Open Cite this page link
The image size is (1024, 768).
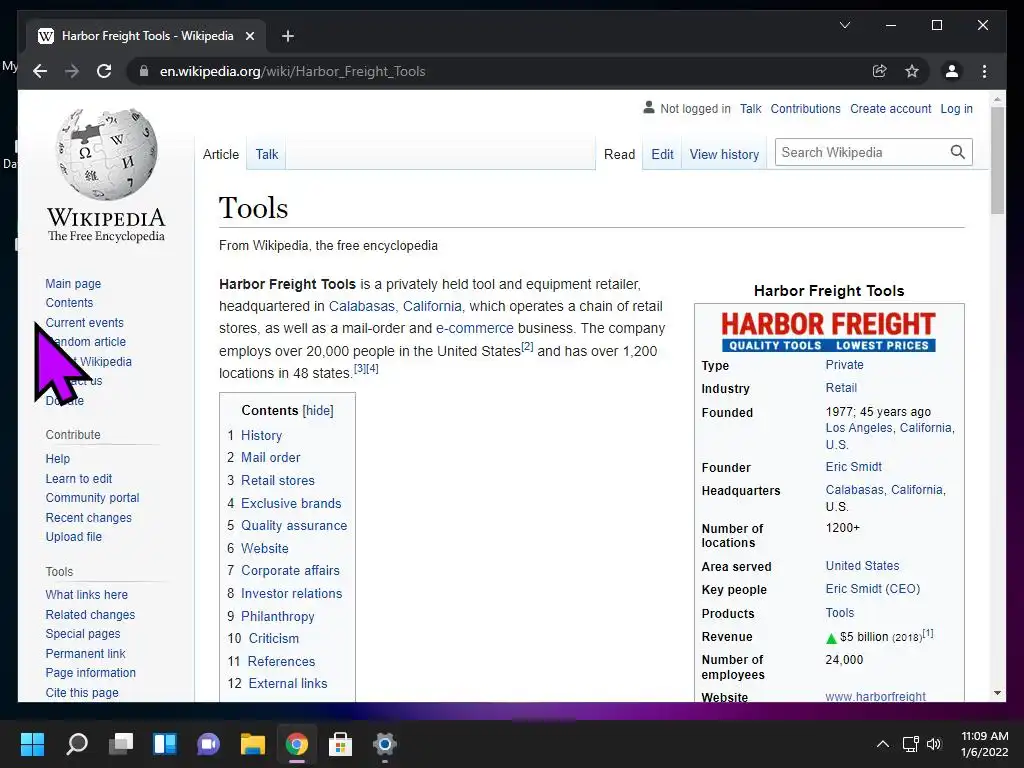82,692
